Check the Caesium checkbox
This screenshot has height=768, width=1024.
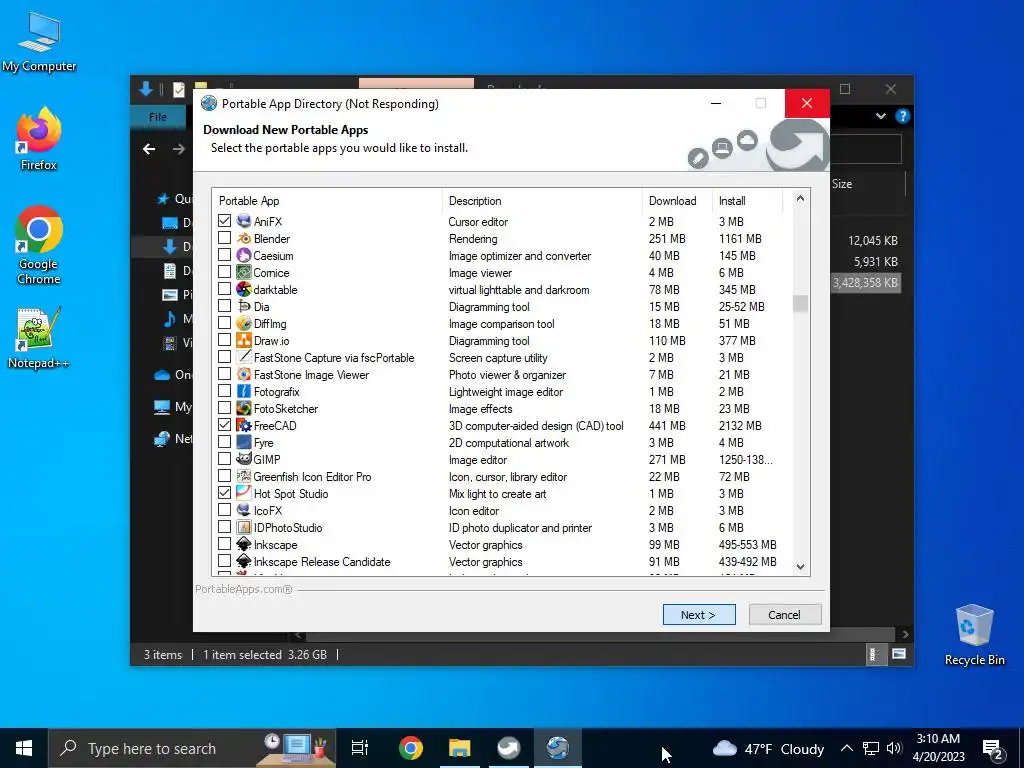pos(224,255)
